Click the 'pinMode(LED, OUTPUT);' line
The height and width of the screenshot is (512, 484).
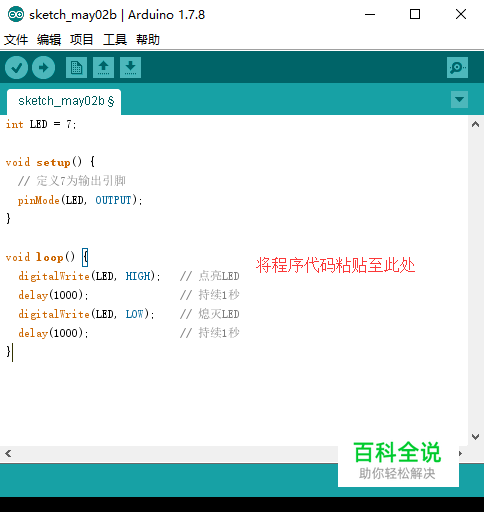[80, 200]
